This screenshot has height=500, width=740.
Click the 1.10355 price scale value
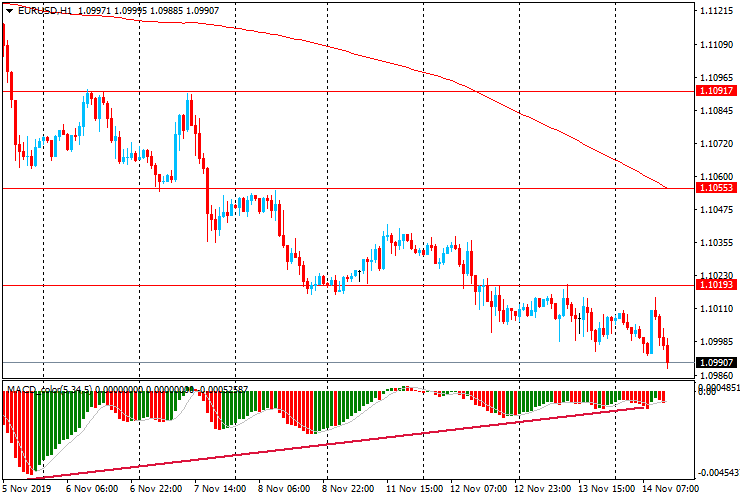coord(716,243)
